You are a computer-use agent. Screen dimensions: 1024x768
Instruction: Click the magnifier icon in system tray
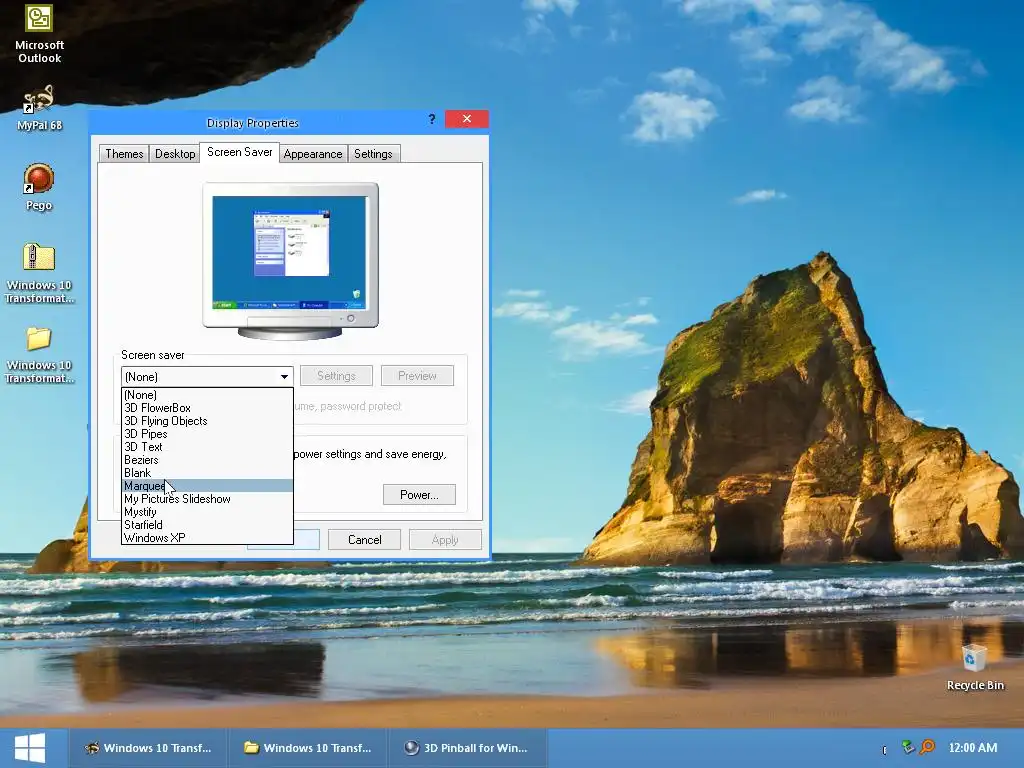(927, 746)
